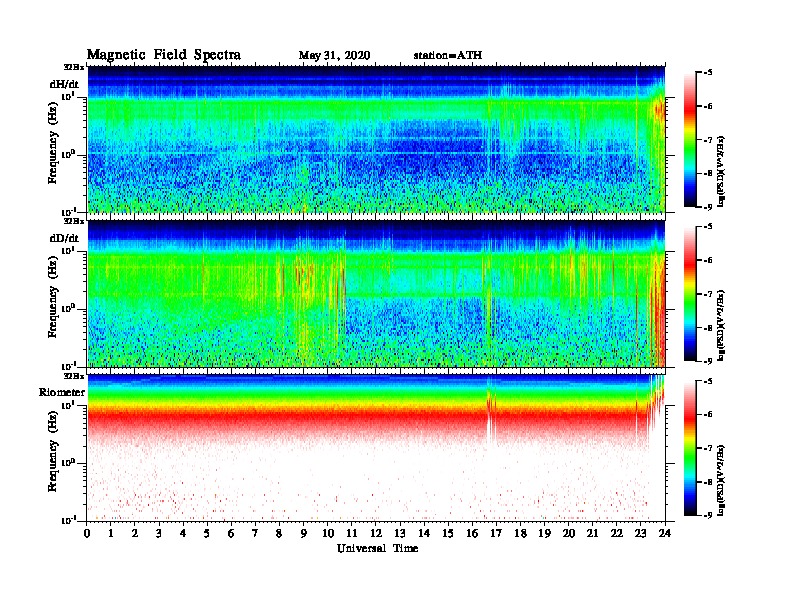This screenshot has width=792, height=612.
Task: Click hour tick label "10" on time axis
Action: [328, 533]
